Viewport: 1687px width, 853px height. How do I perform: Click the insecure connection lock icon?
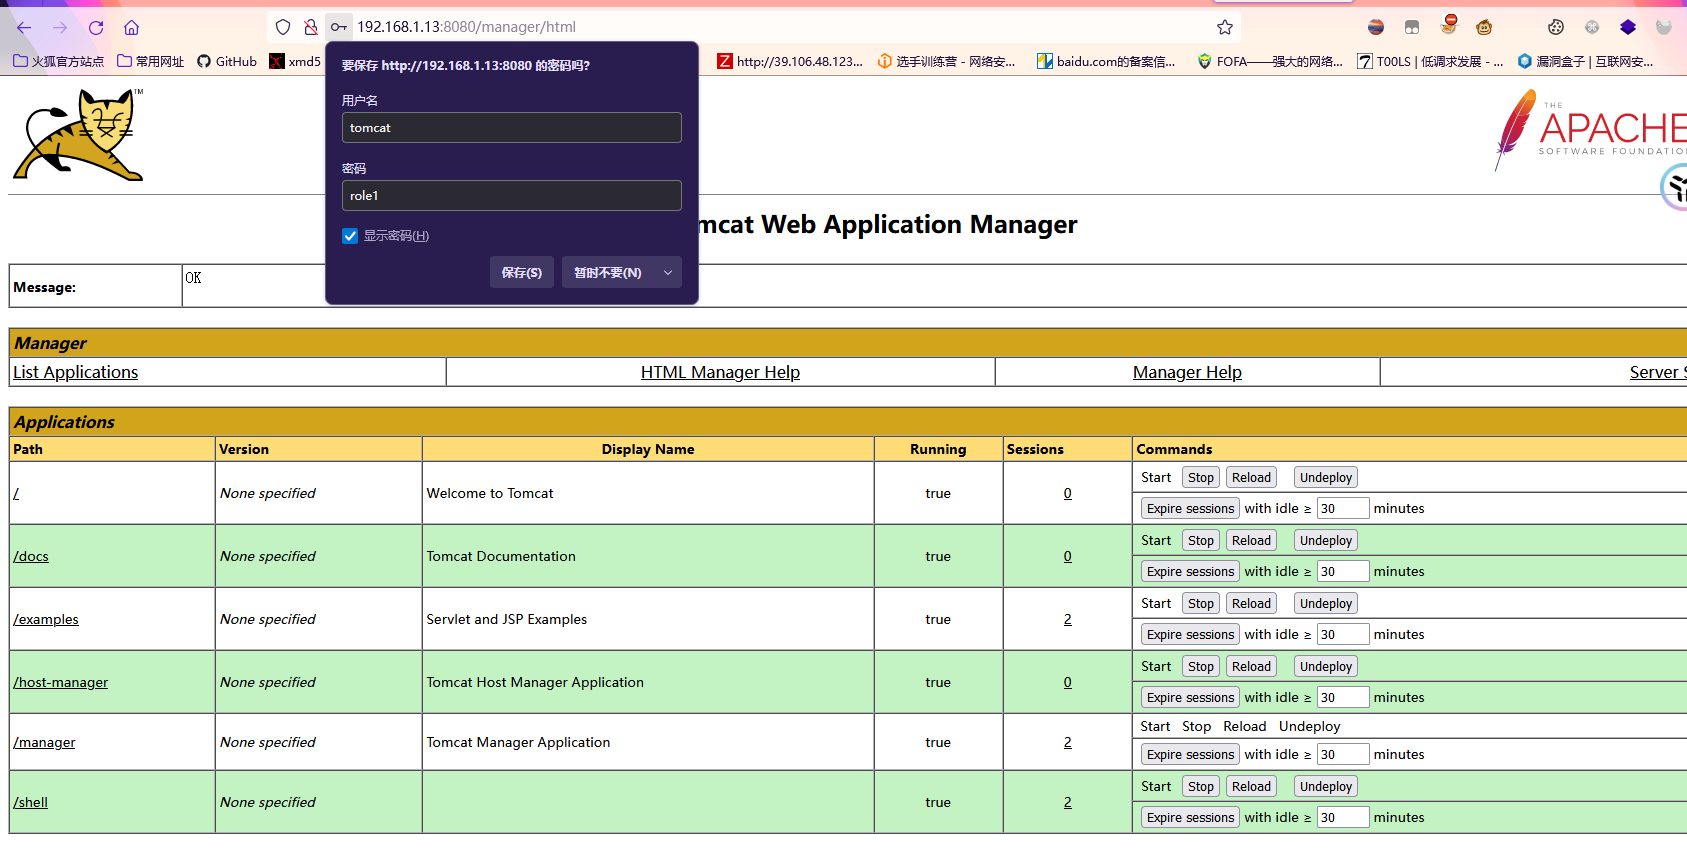click(311, 27)
